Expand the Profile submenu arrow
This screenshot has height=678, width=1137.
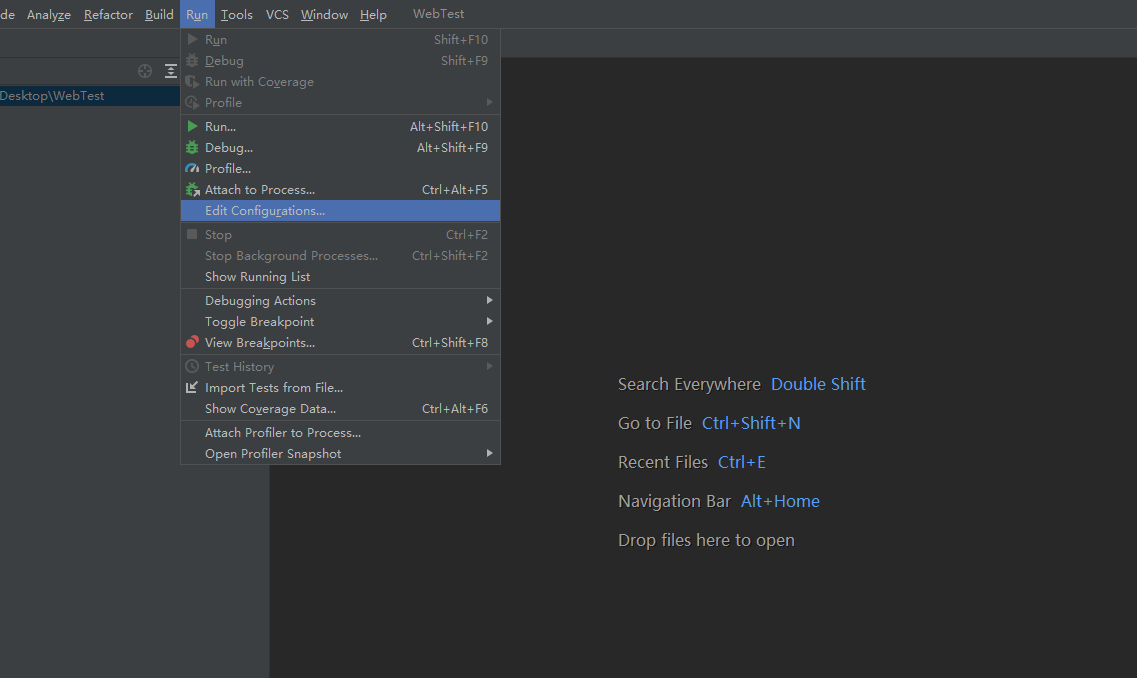coord(489,102)
